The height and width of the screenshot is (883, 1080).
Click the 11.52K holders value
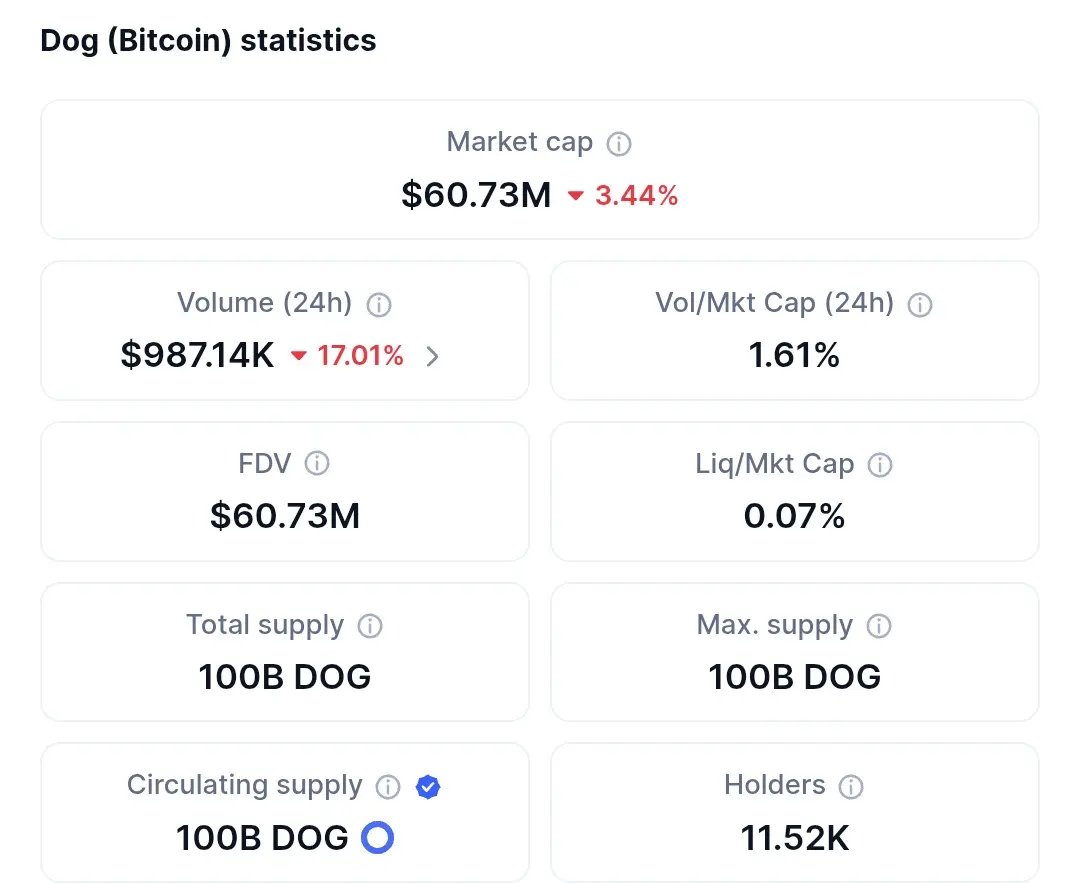795,838
